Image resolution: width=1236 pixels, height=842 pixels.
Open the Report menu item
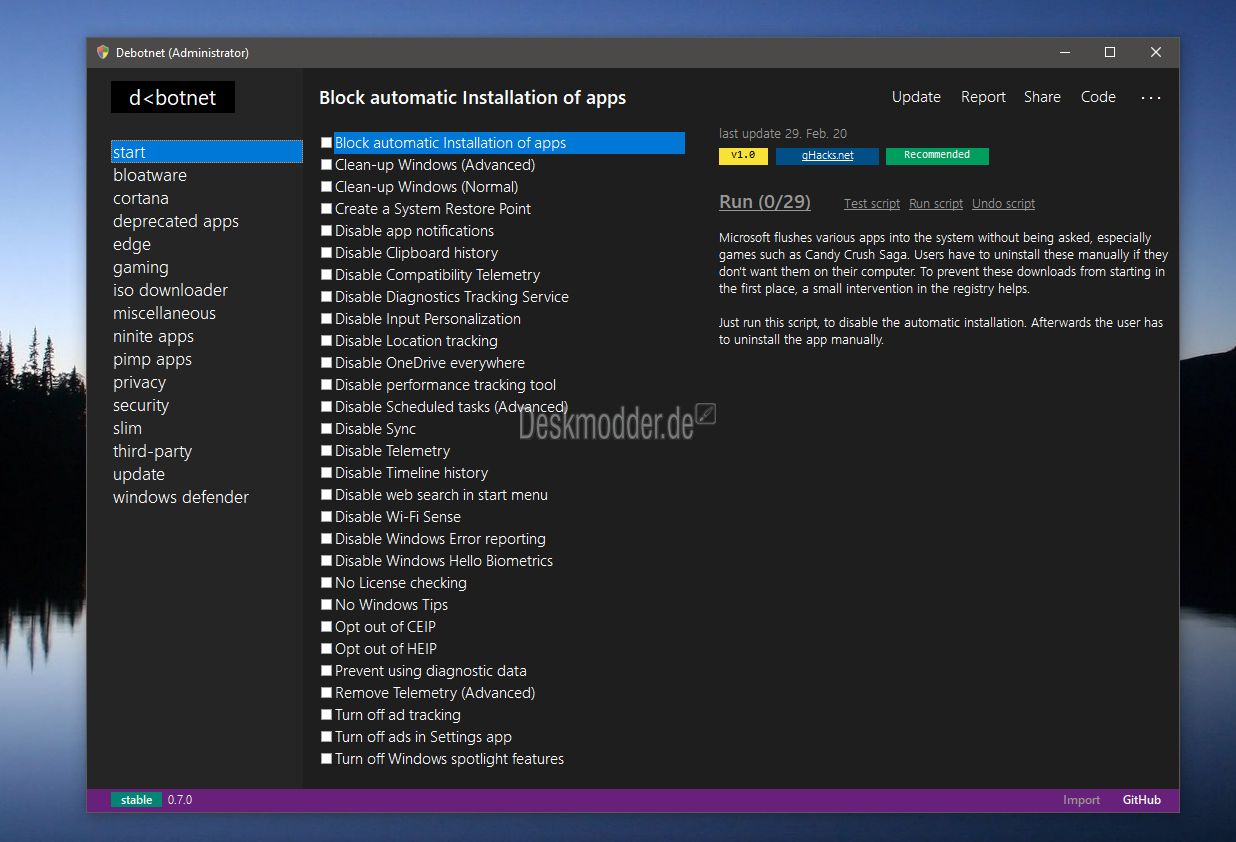tap(983, 97)
